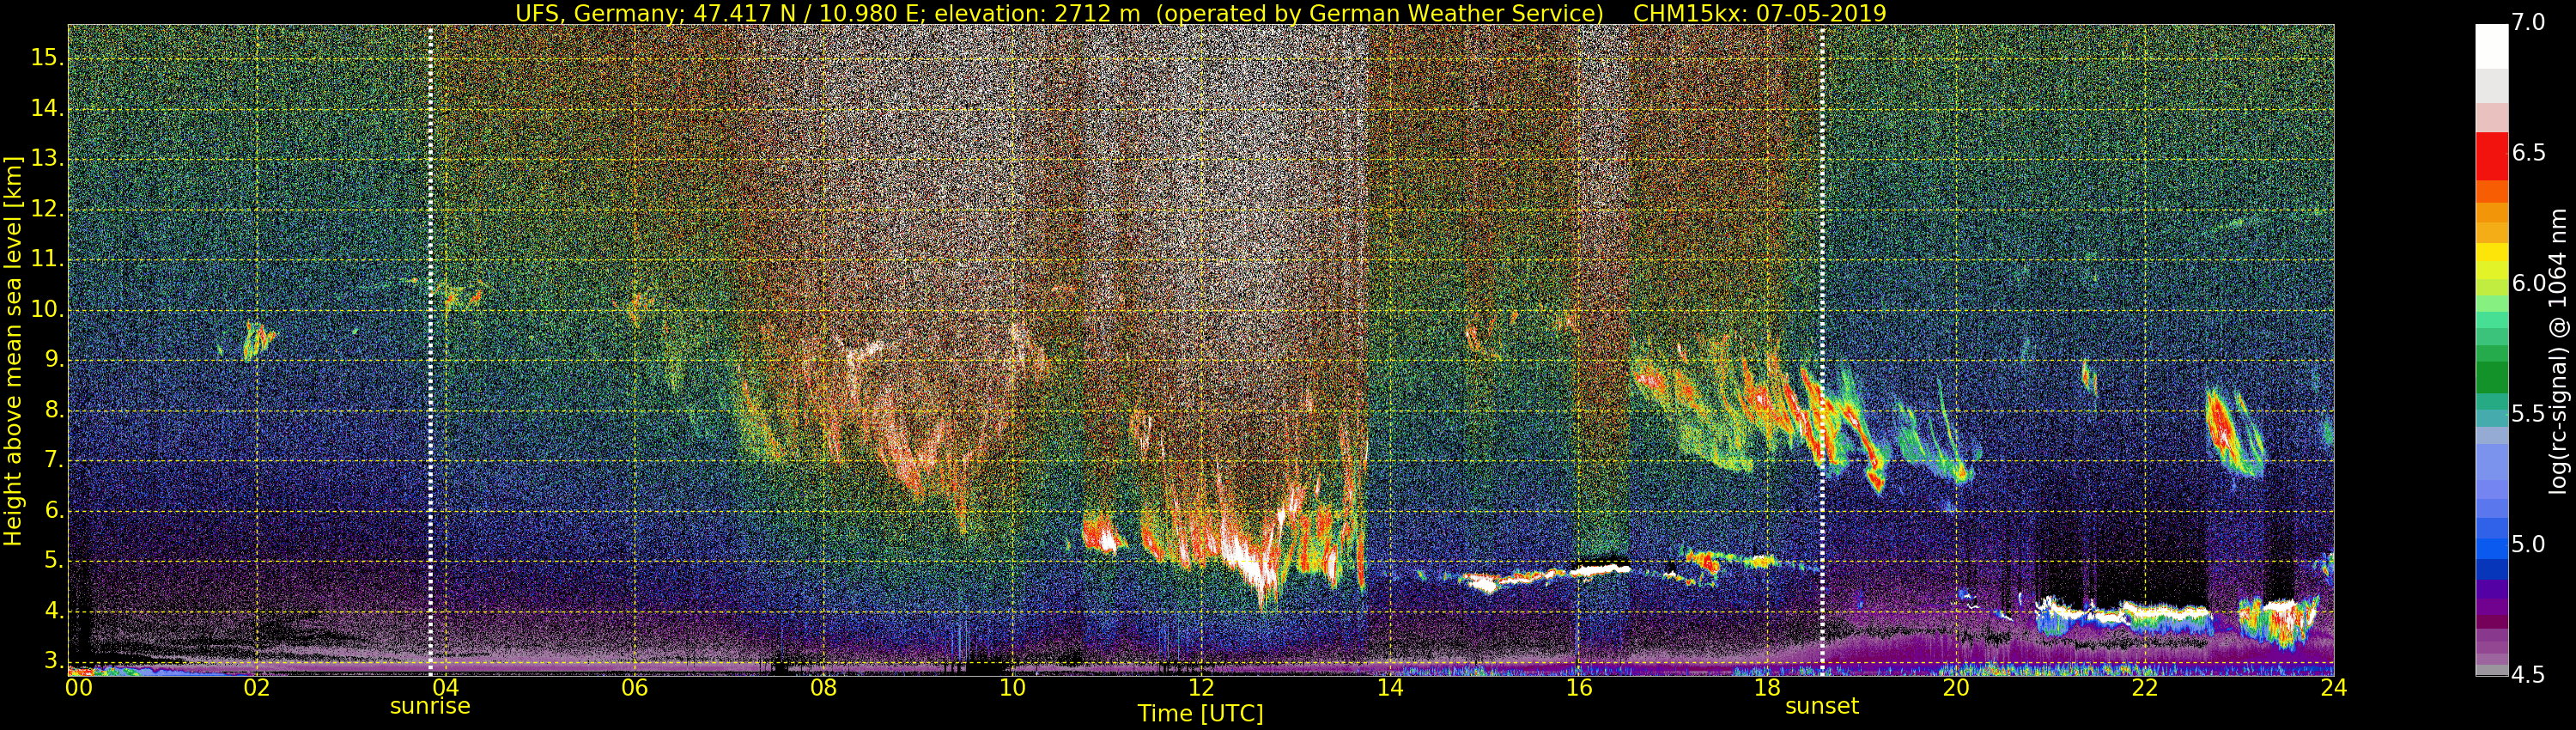Click the '5.0' colorbar tick value
2576x730 pixels.
(2528, 544)
